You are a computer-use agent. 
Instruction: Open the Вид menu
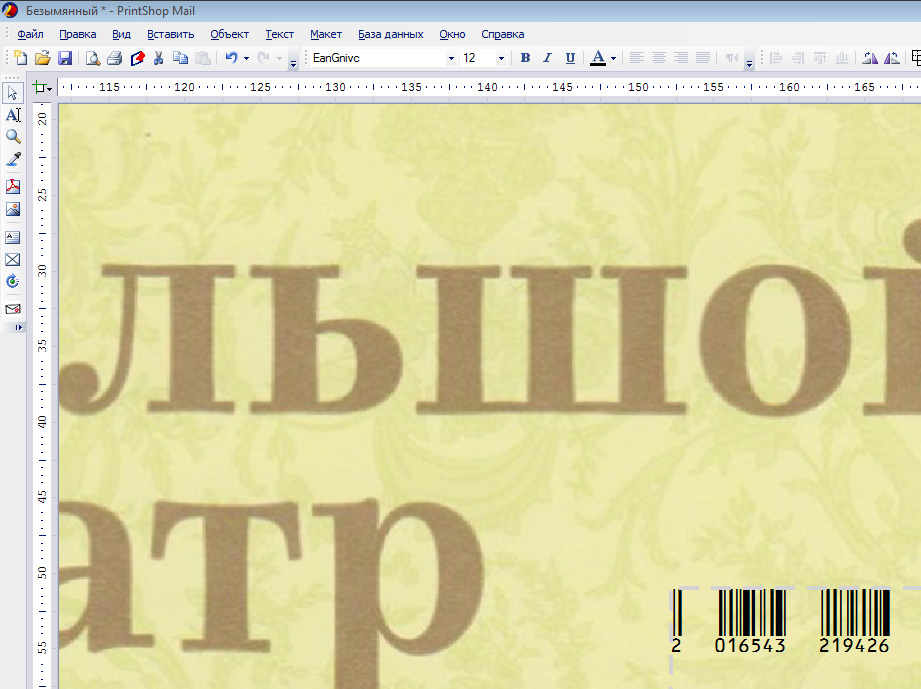pyautogui.click(x=121, y=34)
